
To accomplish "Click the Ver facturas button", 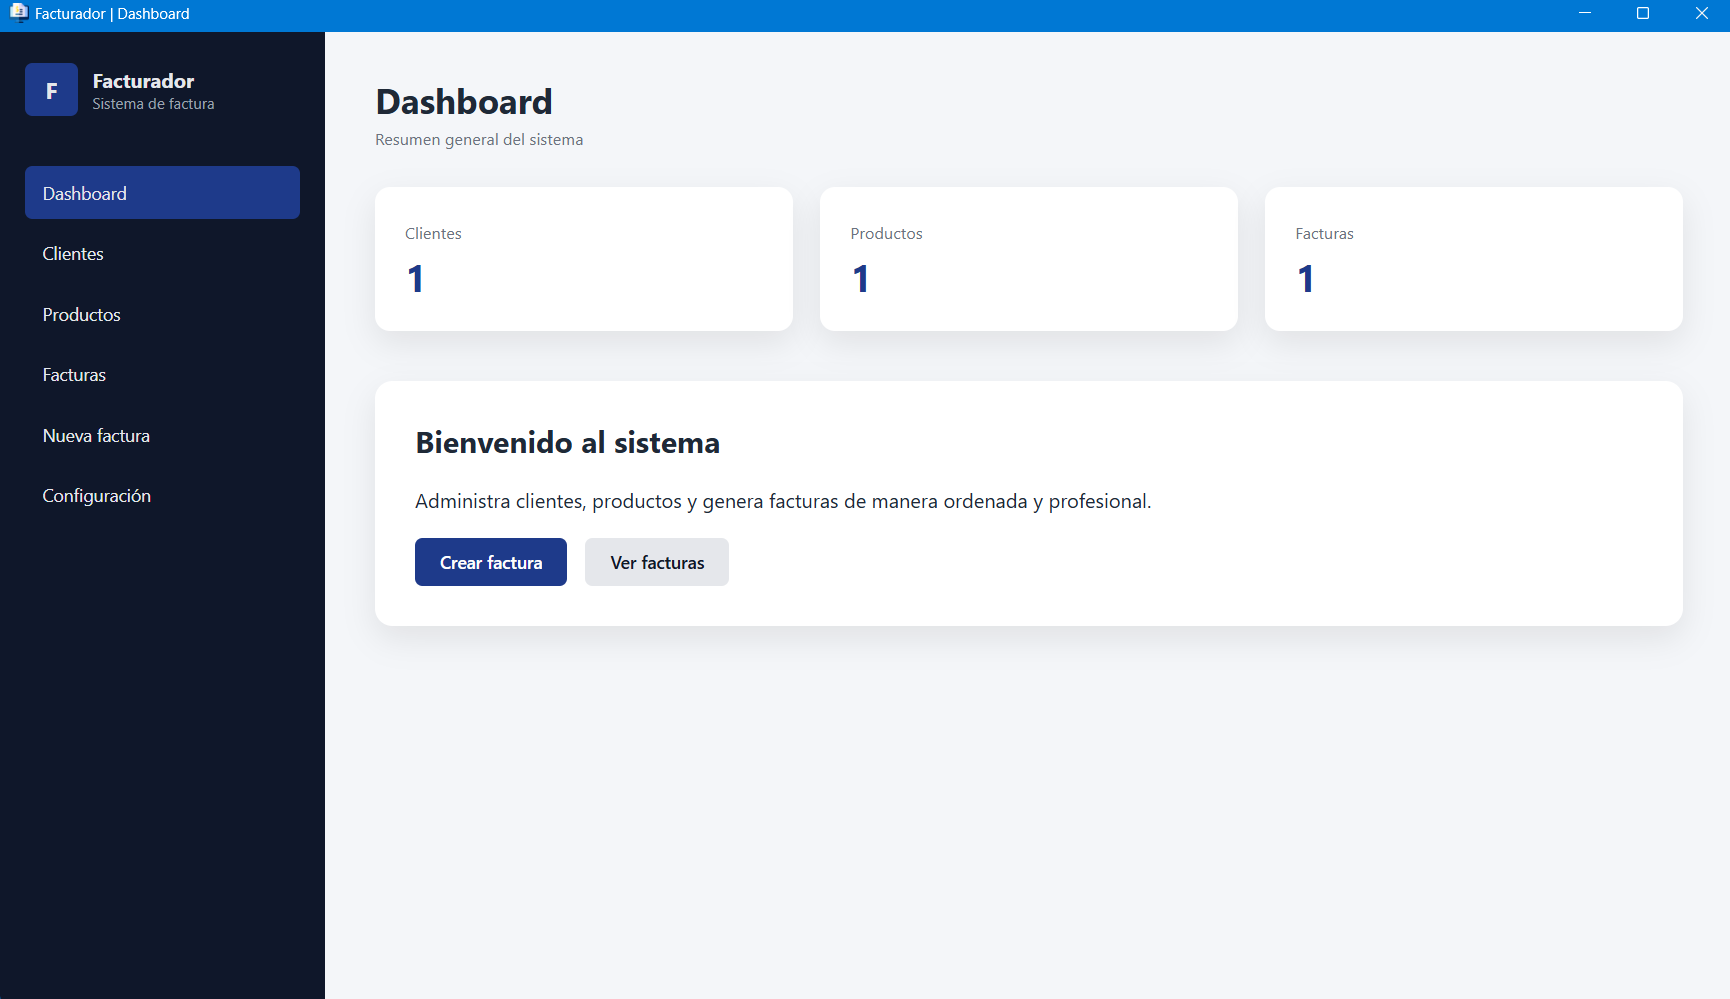I will point(656,562).
